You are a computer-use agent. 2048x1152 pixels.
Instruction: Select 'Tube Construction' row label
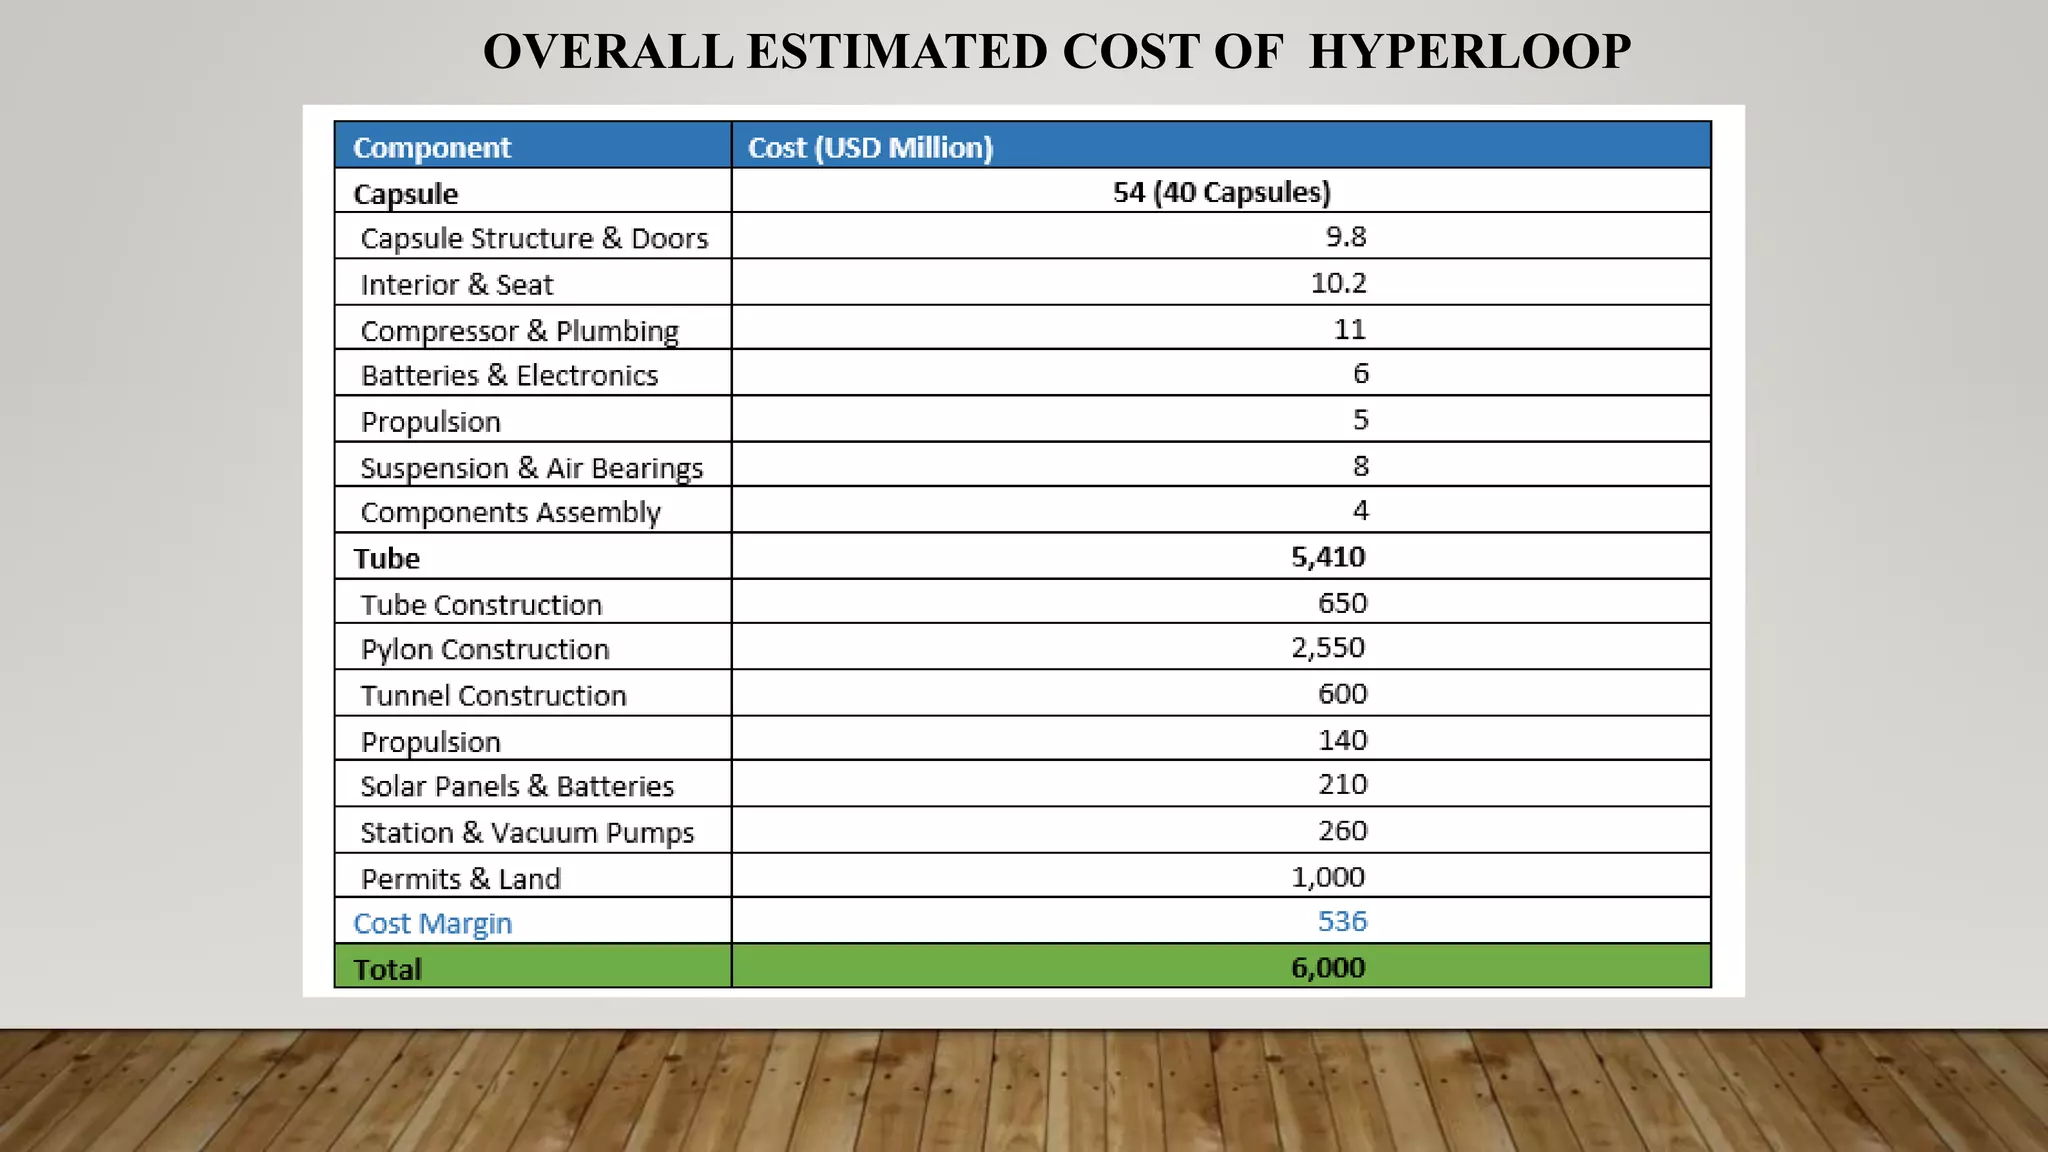tap(481, 605)
